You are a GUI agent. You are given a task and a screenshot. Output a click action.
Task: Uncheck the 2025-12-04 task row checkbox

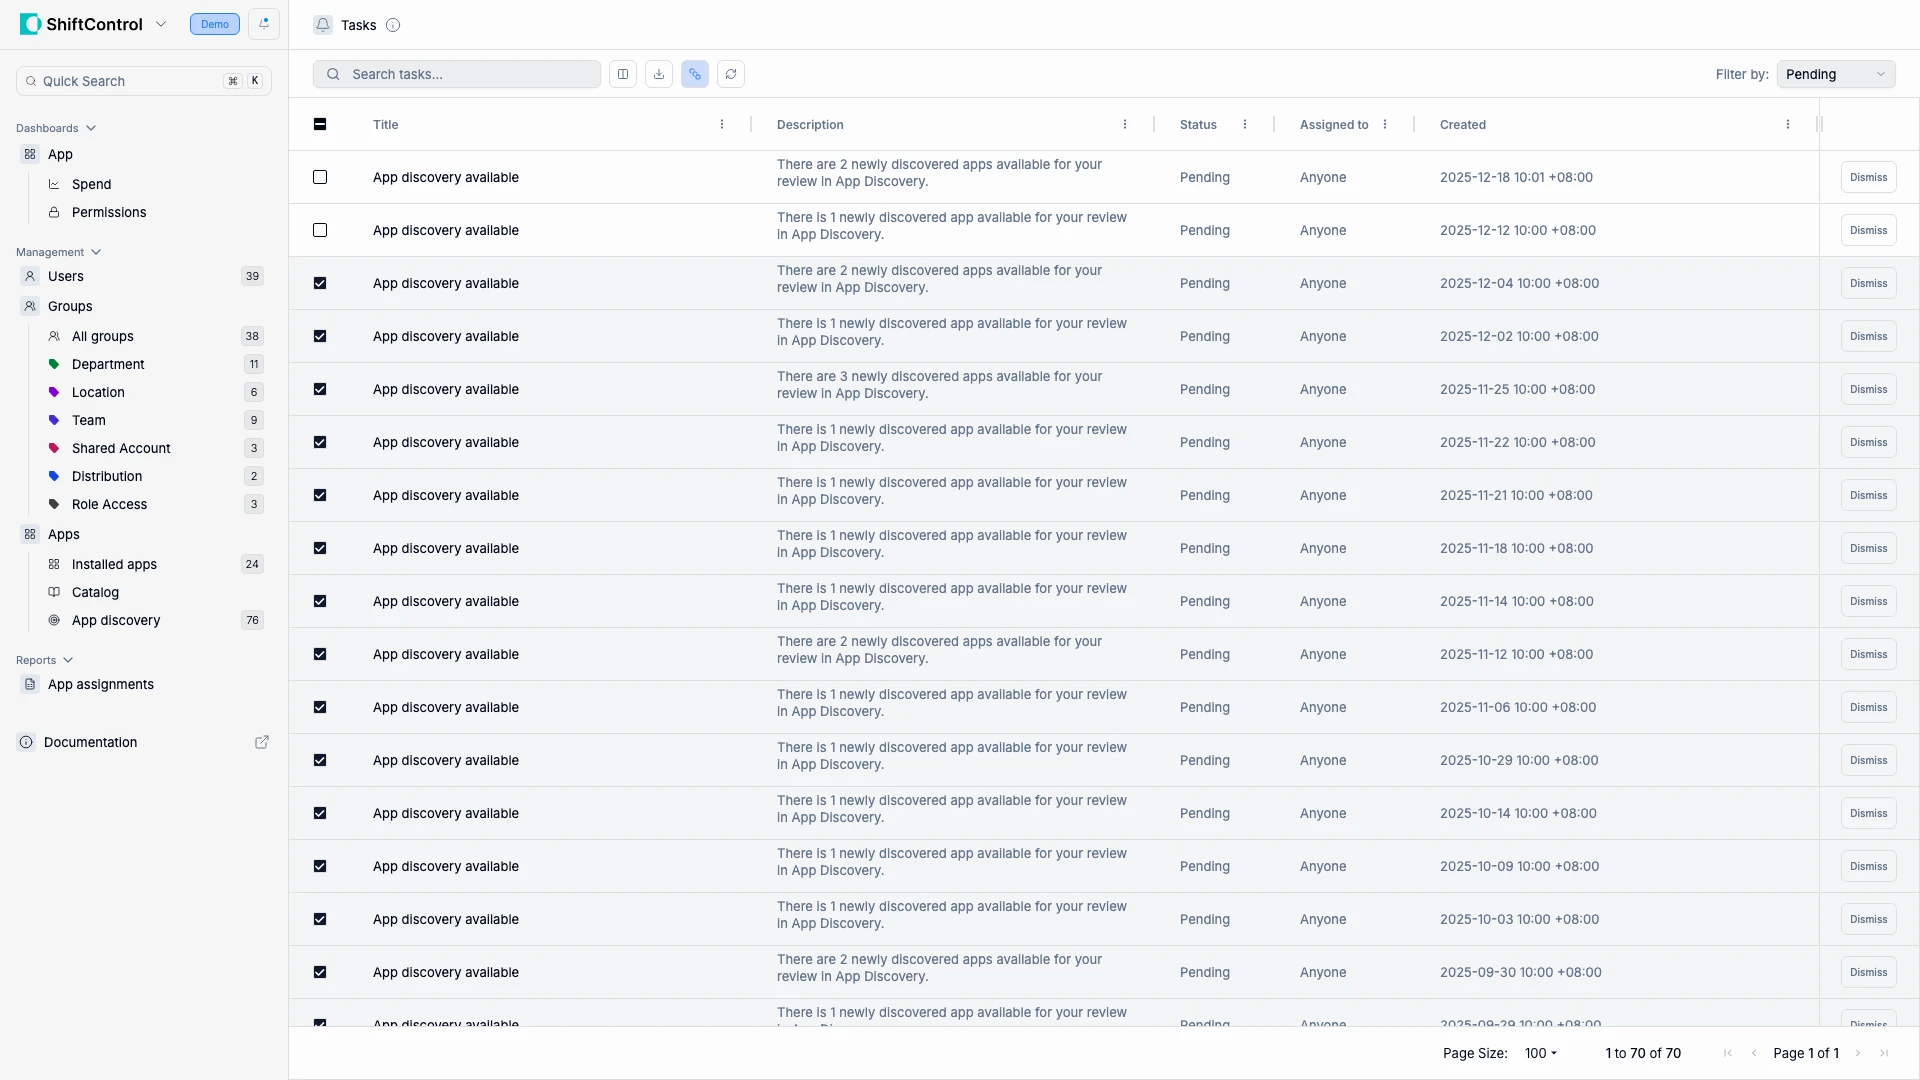pos(320,283)
